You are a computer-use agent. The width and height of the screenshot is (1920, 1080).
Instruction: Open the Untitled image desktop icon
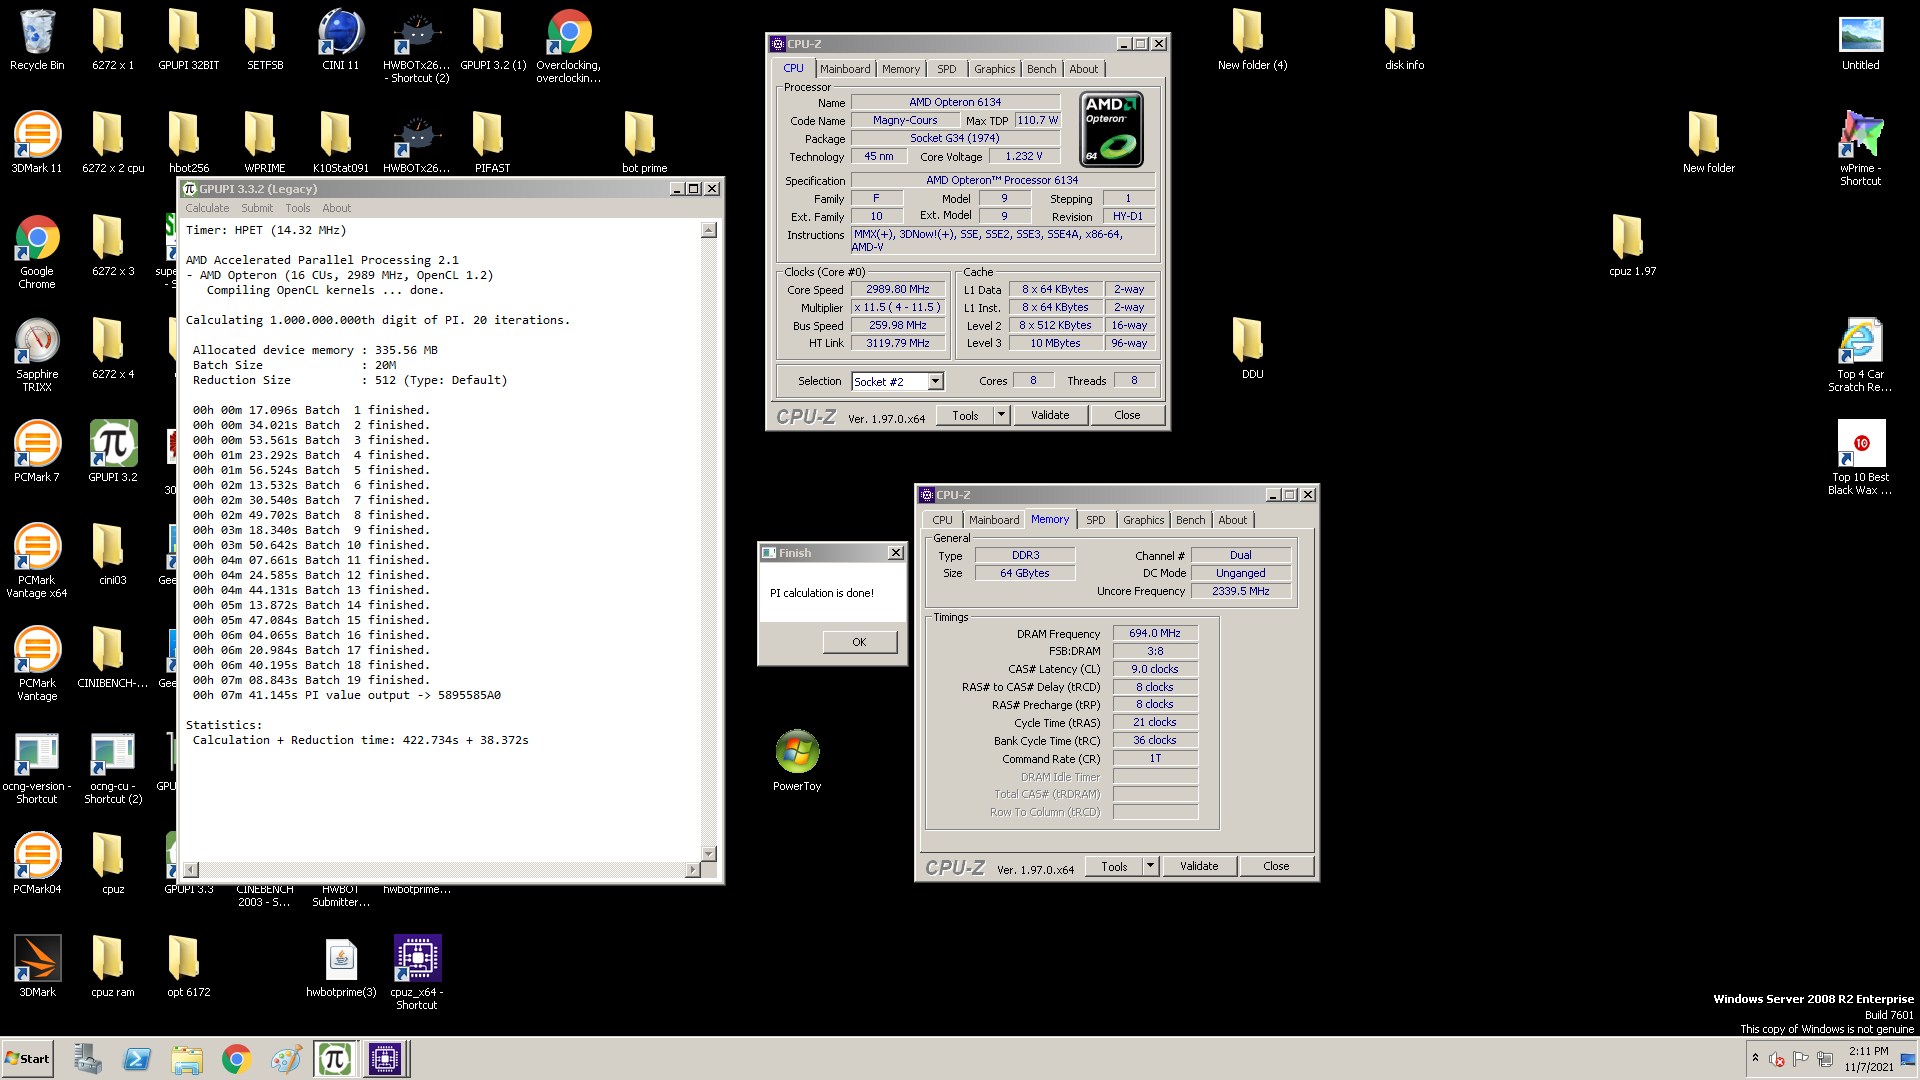1861,40
